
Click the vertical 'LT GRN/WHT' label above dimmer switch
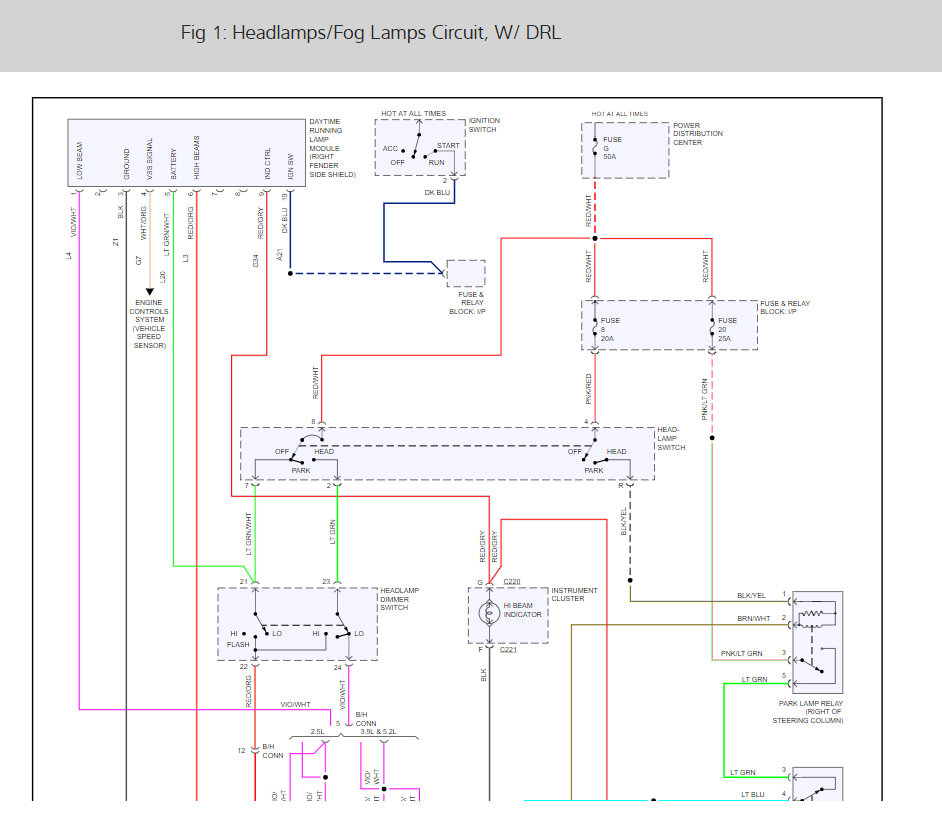point(248,534)
